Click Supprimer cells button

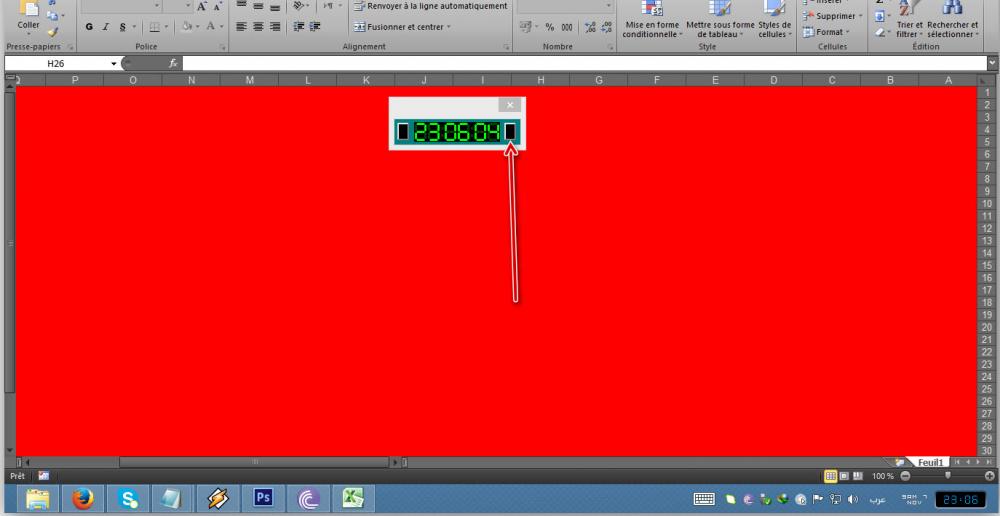click(833, 16)
